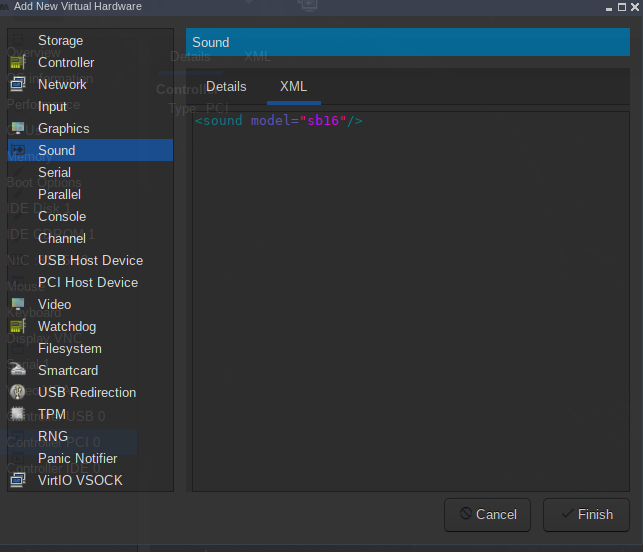643x552 pixels.
Task: Select USB Host Device entry
Action: (x=90, y=260)
